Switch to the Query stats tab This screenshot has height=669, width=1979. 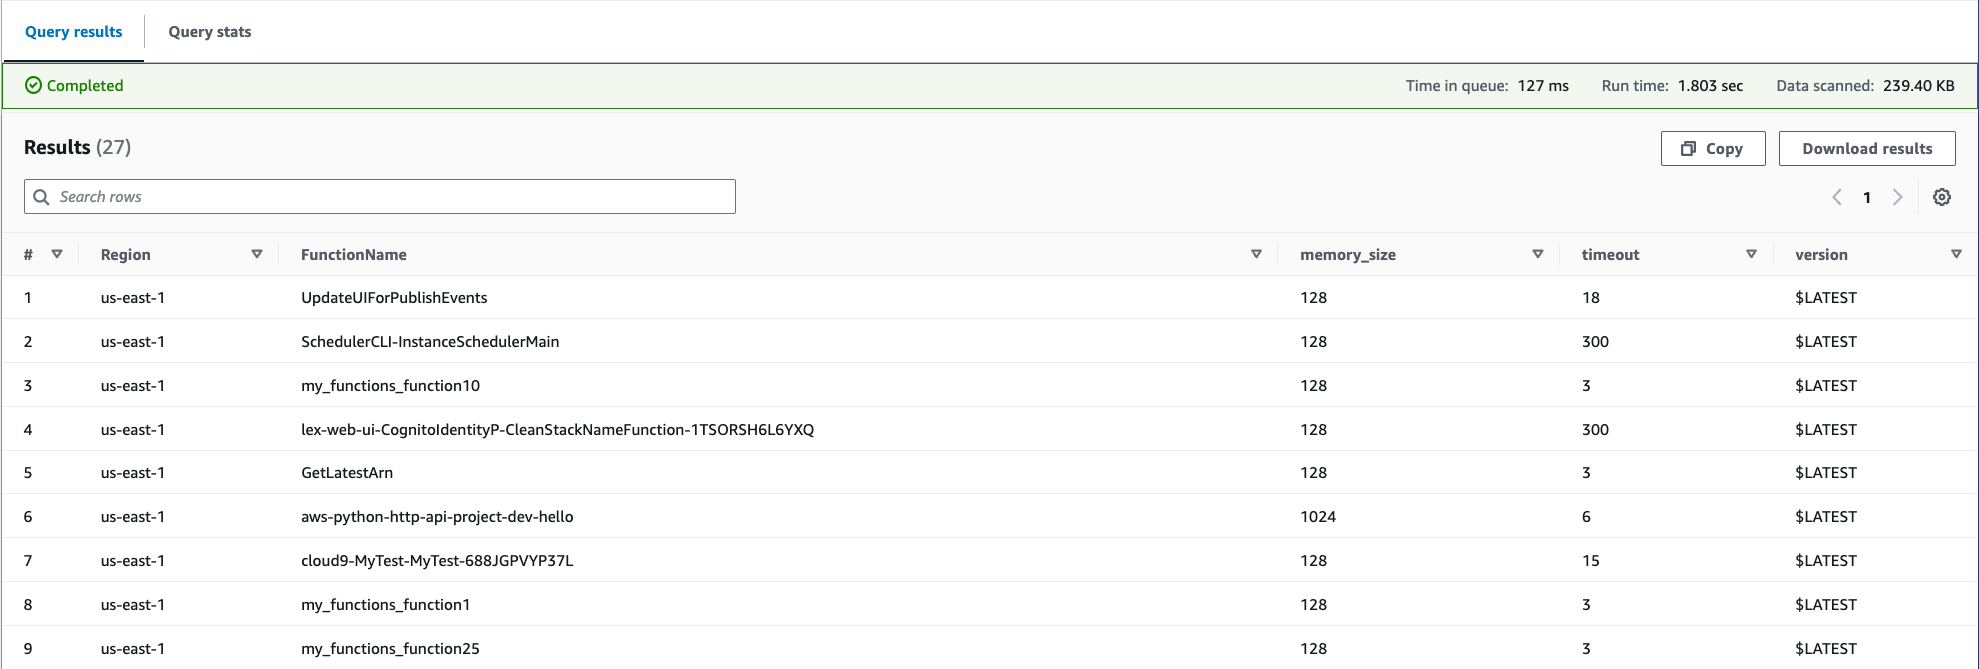click(210, 32)
